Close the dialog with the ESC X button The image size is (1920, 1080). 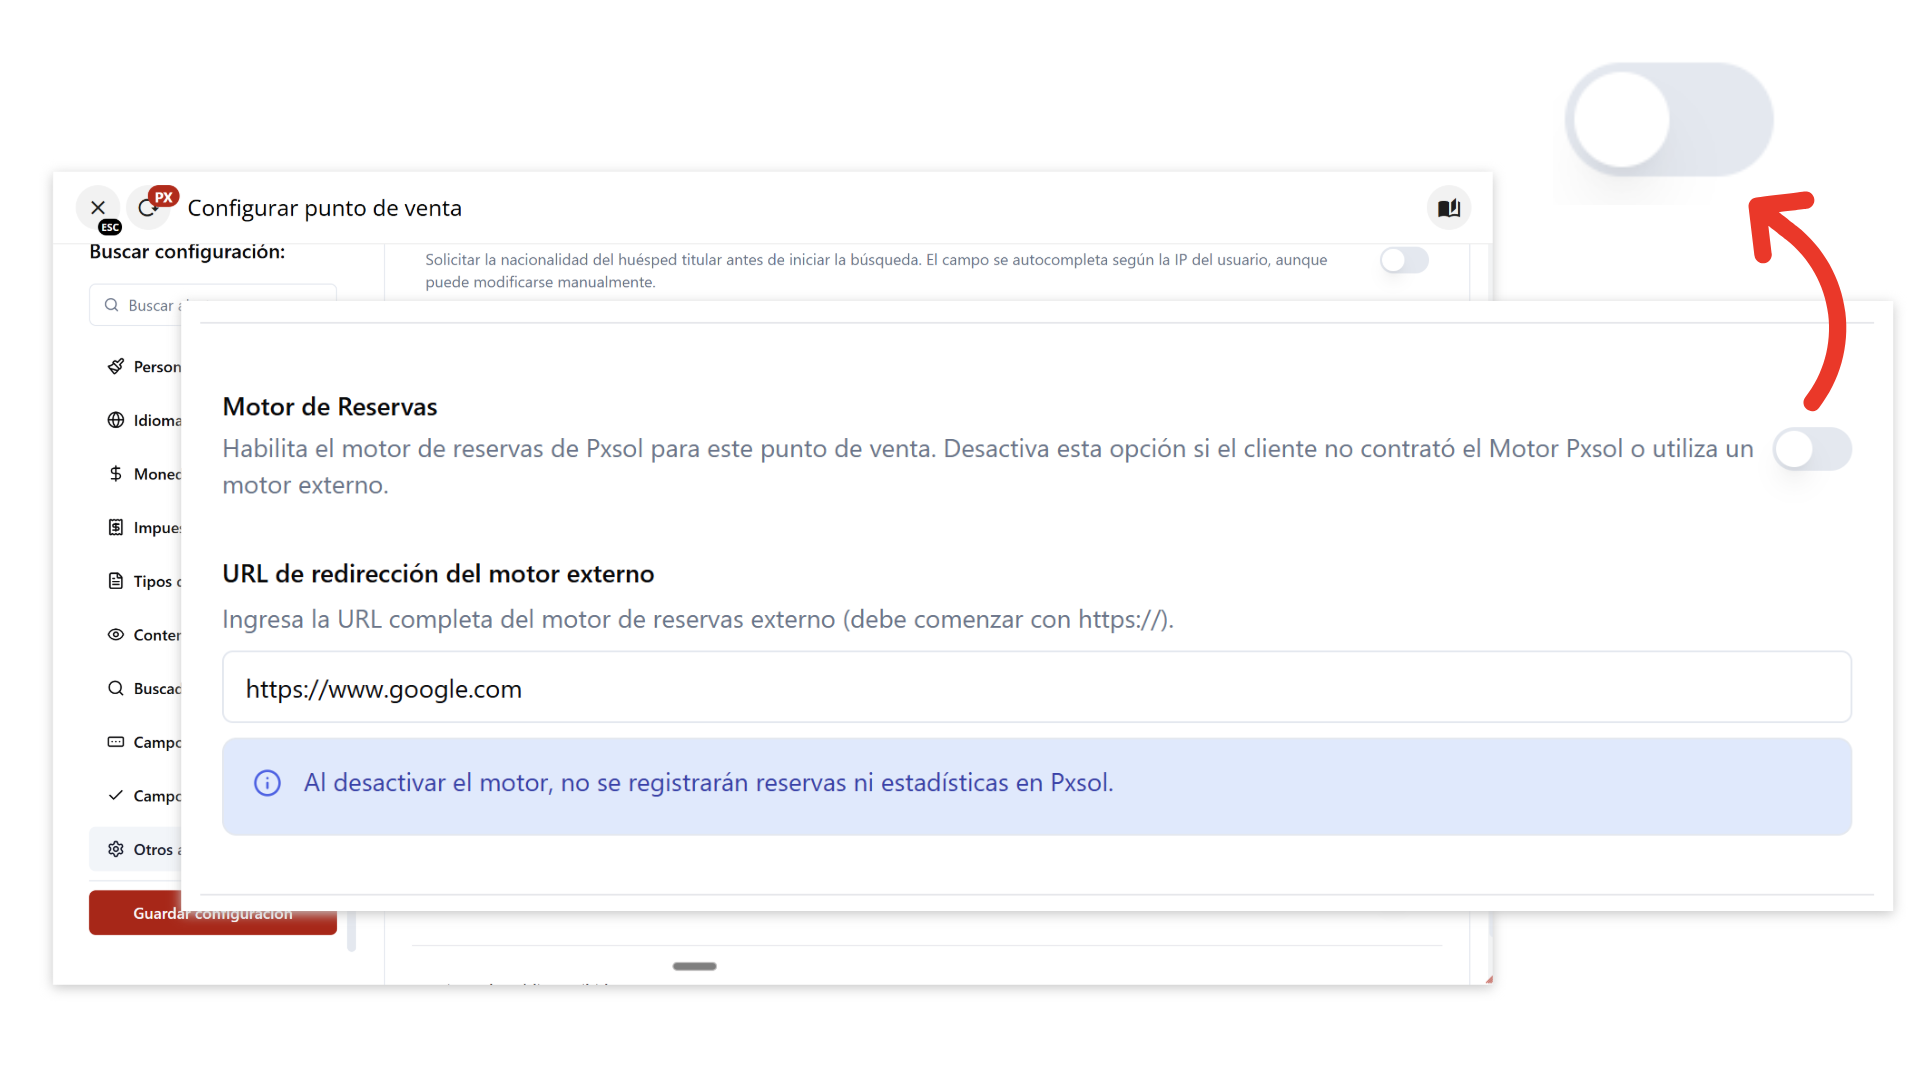[x=98, y=208]
